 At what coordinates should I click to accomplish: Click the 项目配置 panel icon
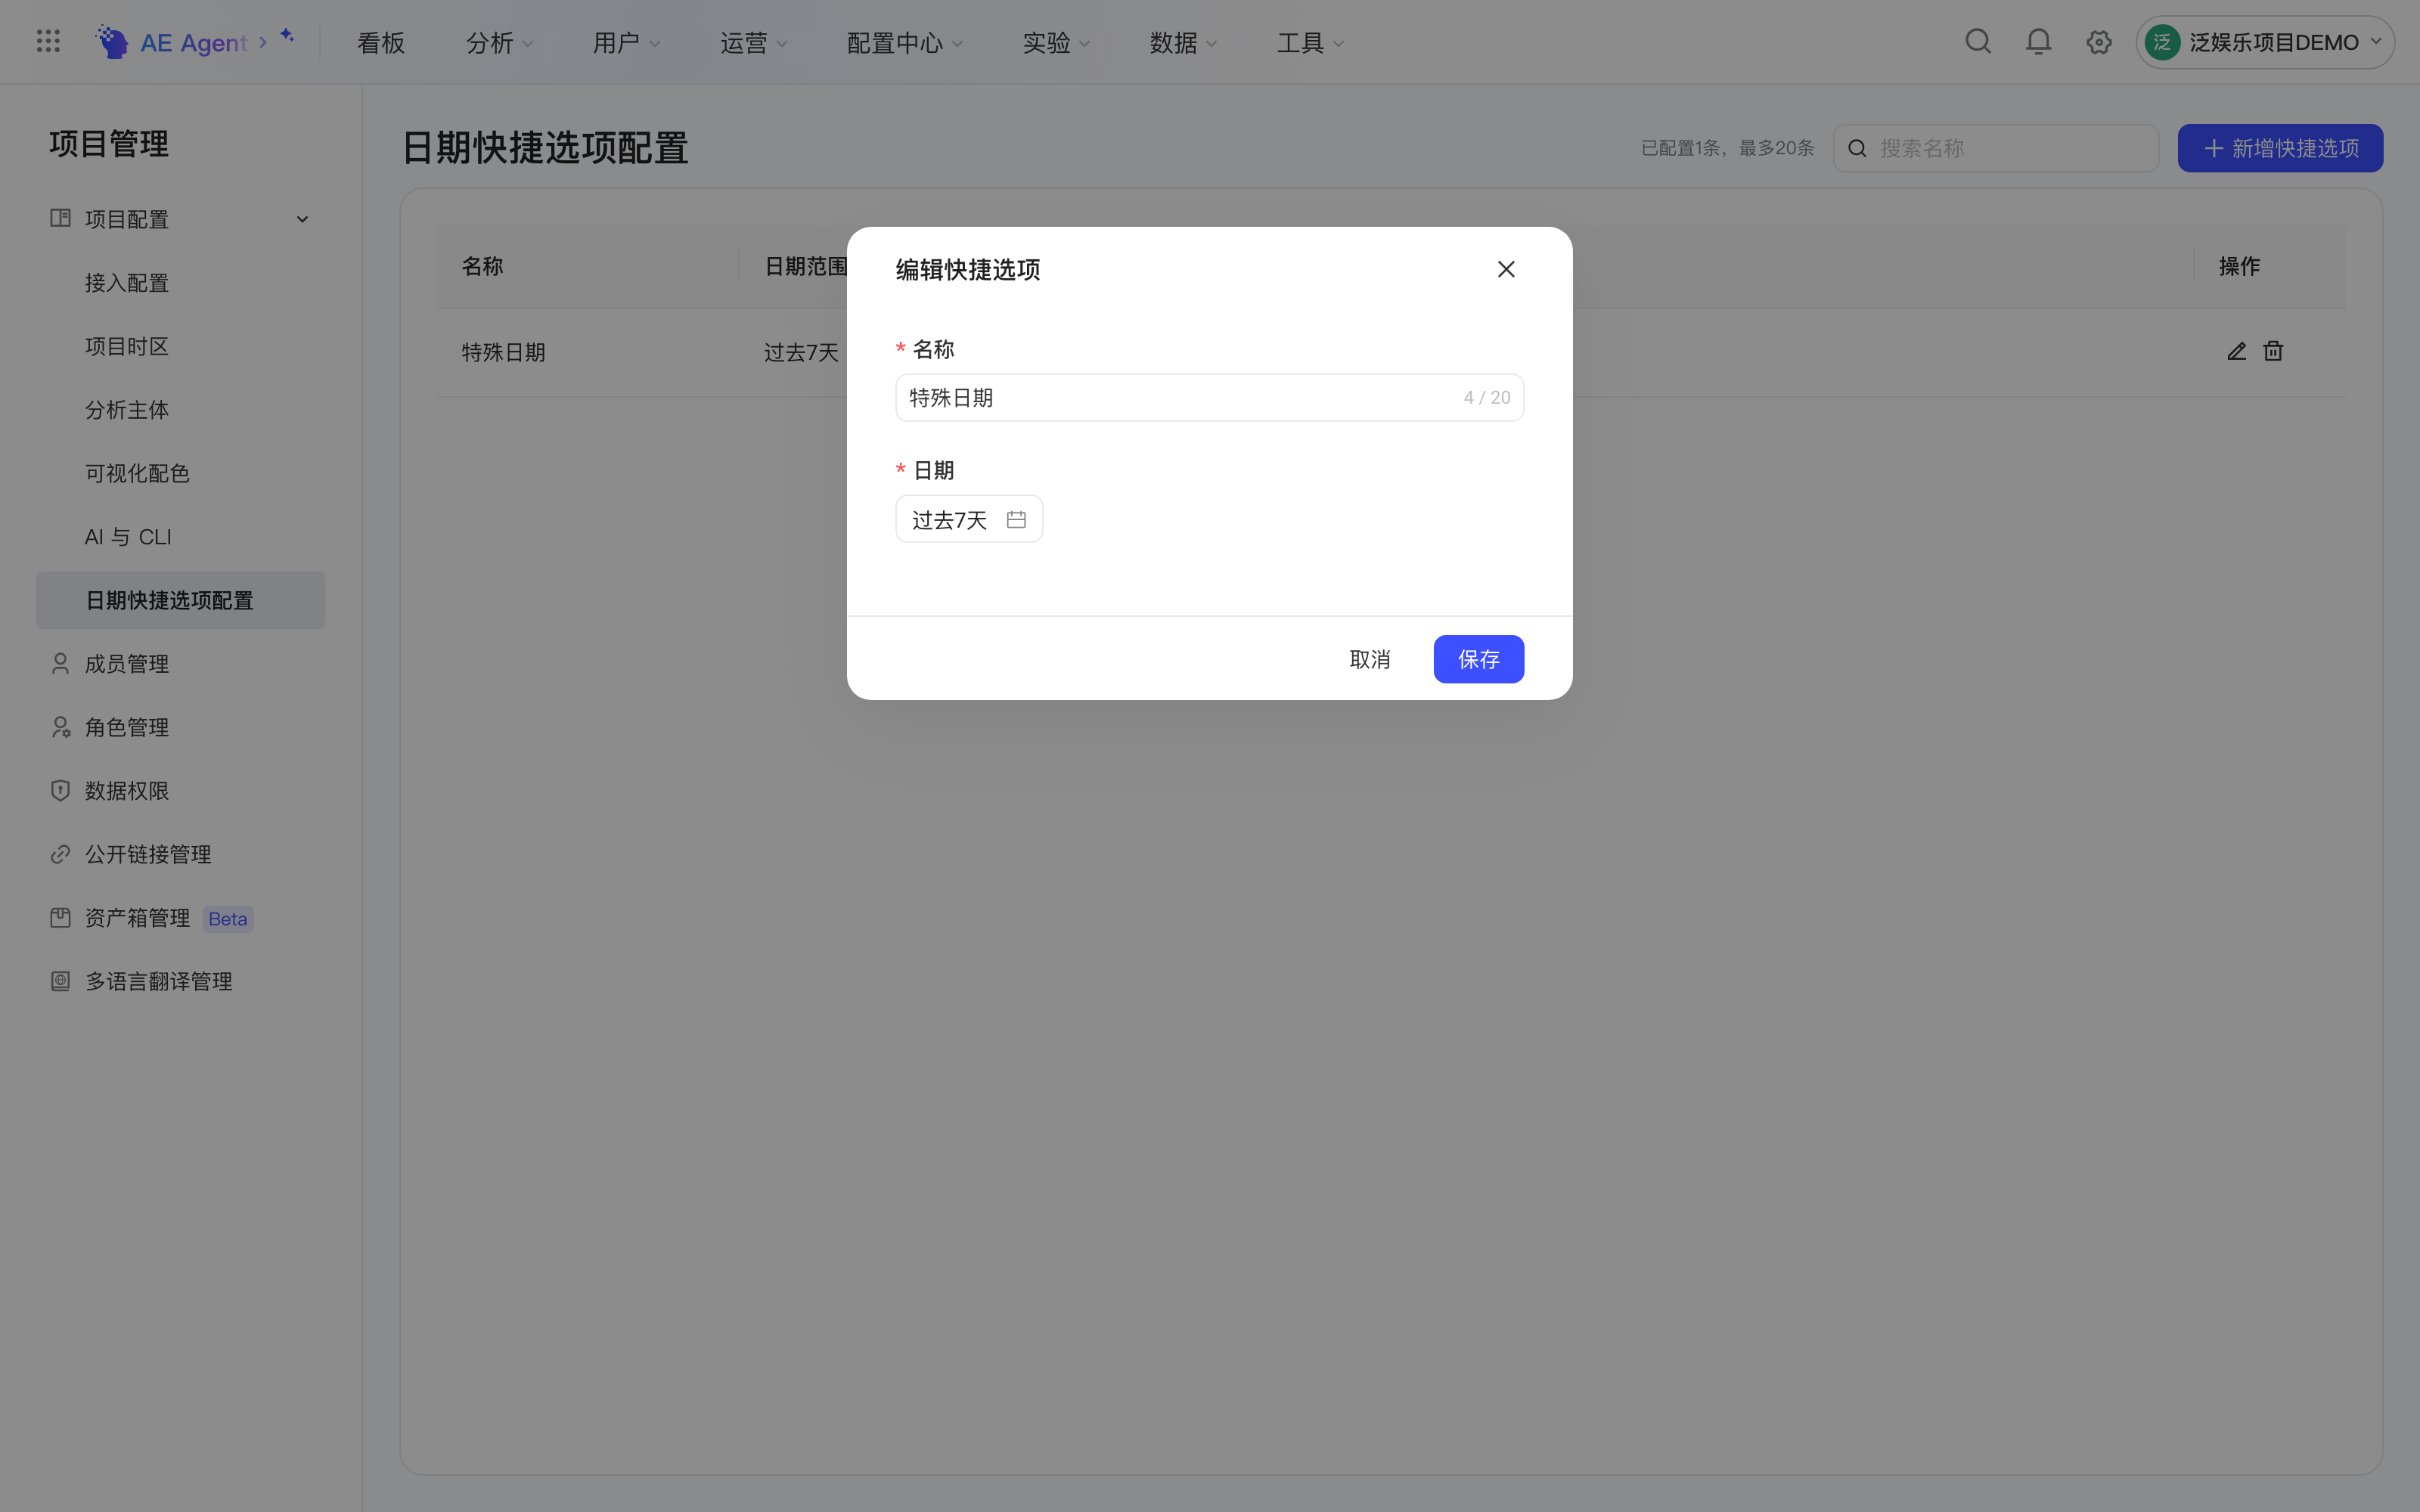[60, 218]
